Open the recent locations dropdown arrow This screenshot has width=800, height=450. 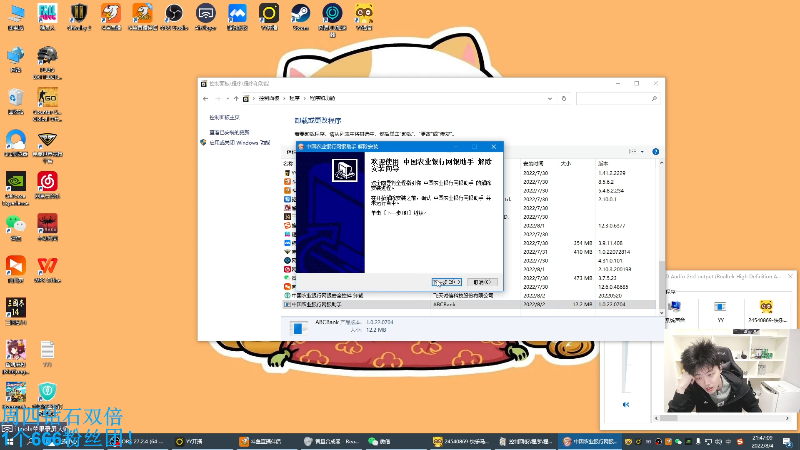pyautogui.click(x=227, y=98)
